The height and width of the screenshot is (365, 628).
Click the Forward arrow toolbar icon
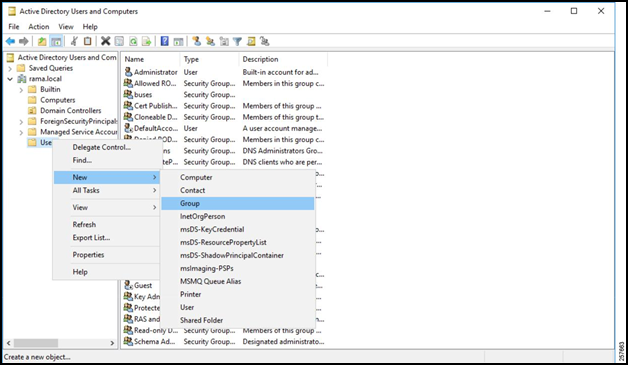24,41
